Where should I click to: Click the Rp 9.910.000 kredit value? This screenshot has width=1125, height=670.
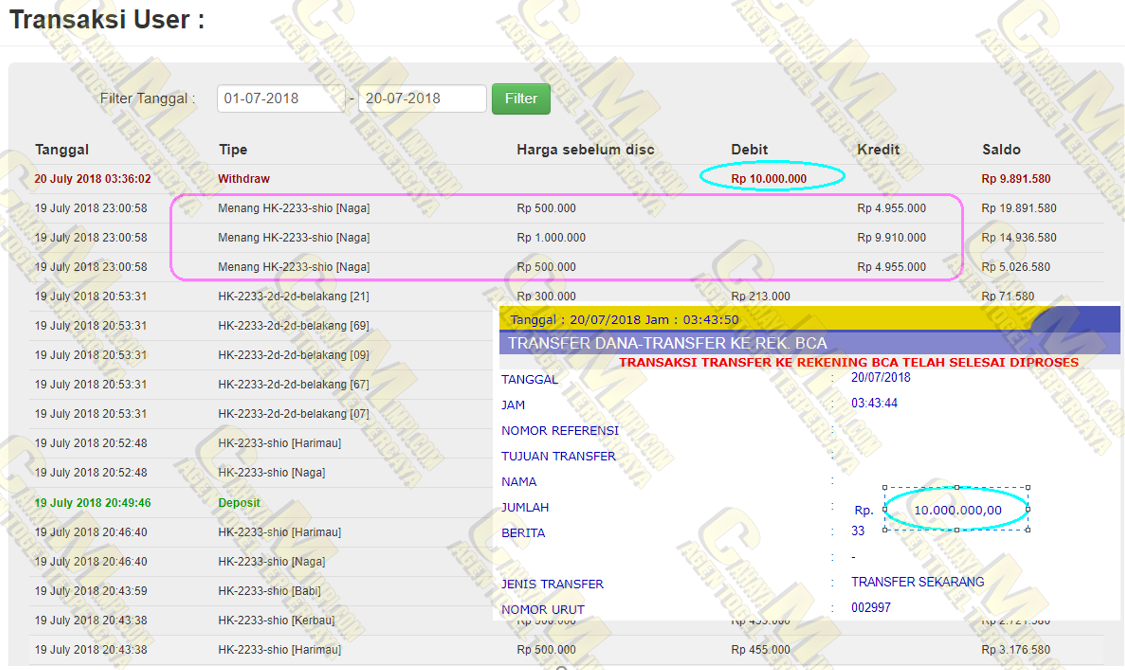pos(891,238)
